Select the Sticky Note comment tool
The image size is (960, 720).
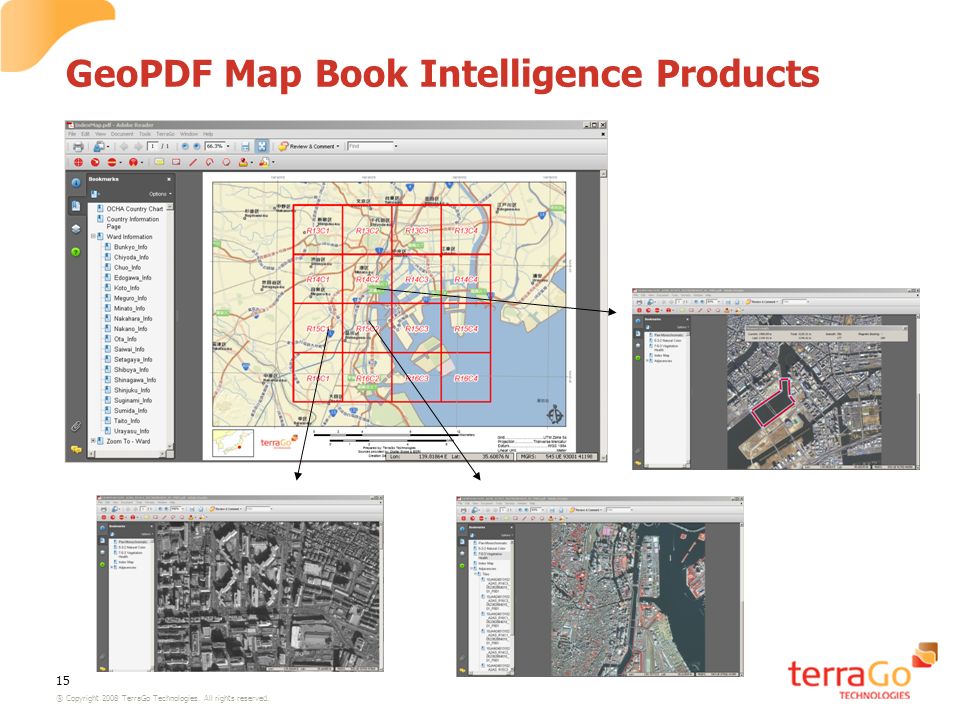pos(159,162)
